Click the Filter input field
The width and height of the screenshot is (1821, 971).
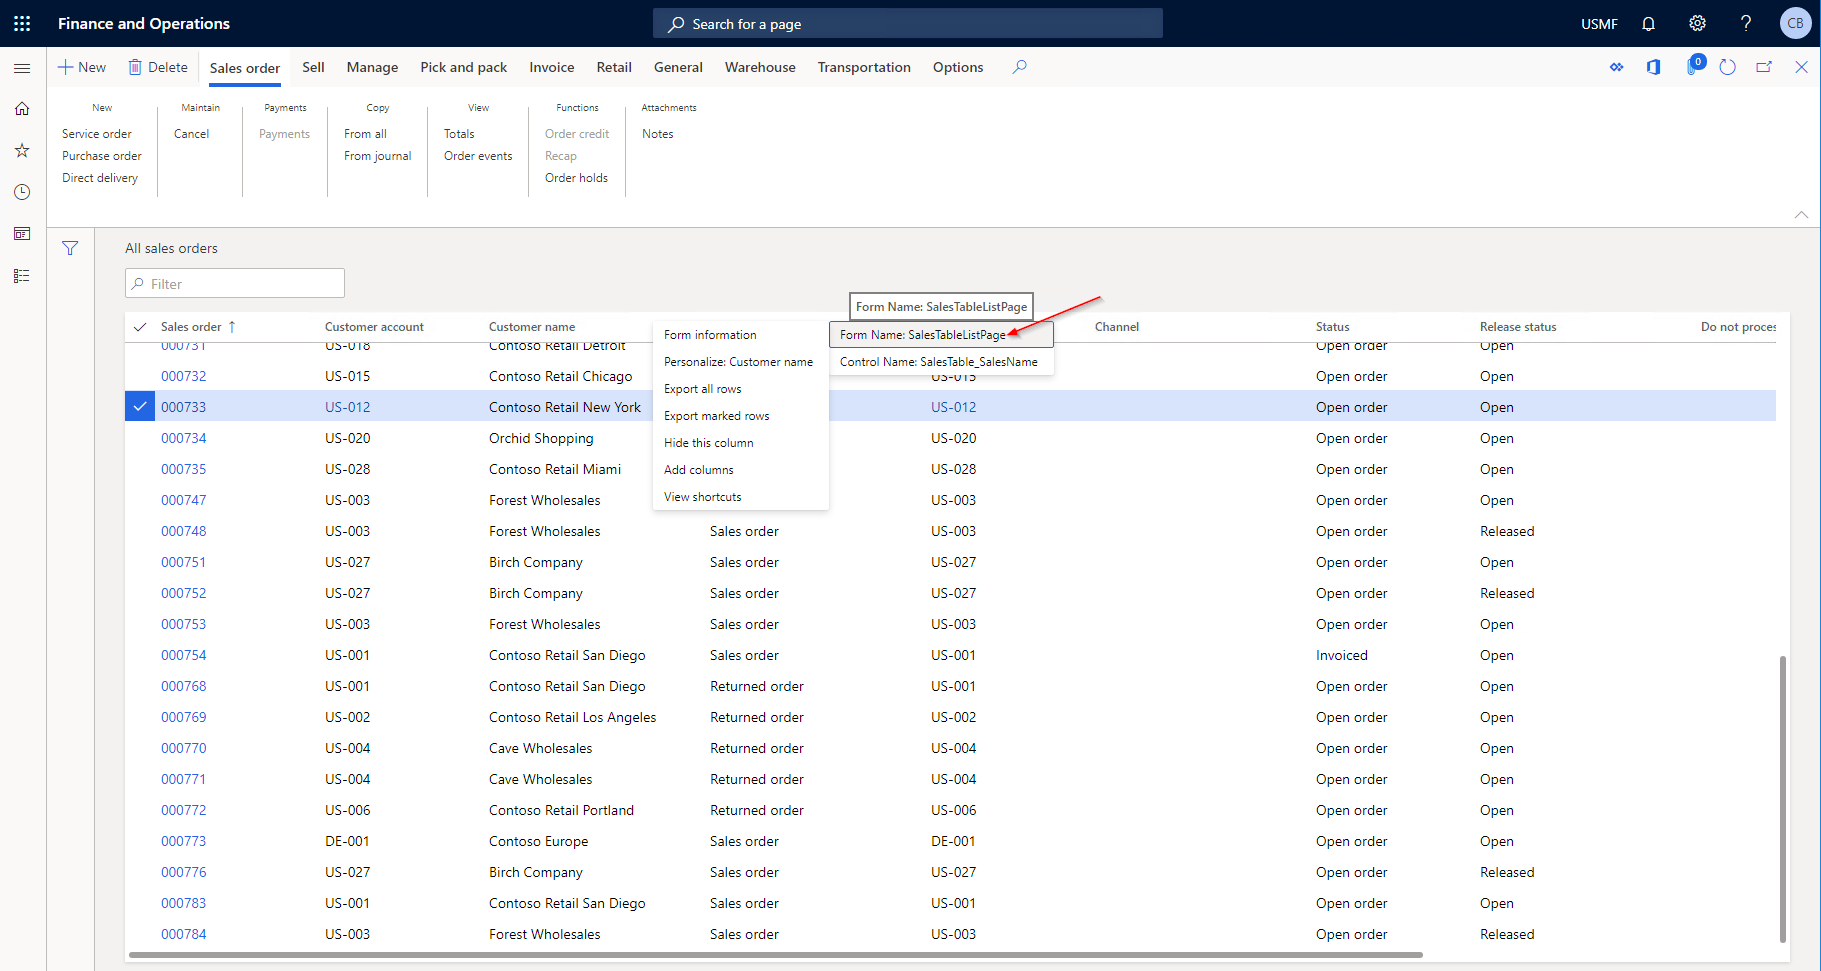(x=235, y=284)
